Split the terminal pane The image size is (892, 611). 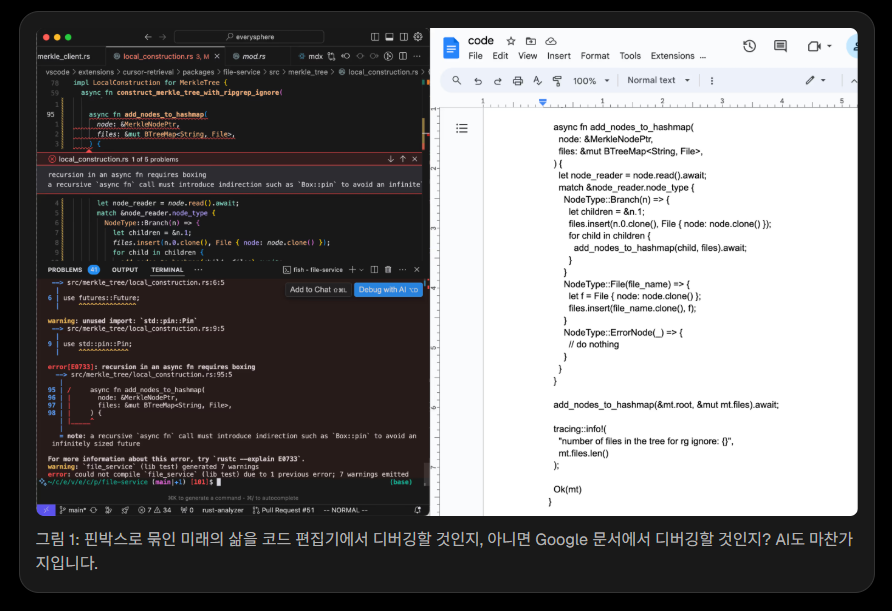(374, 270)
